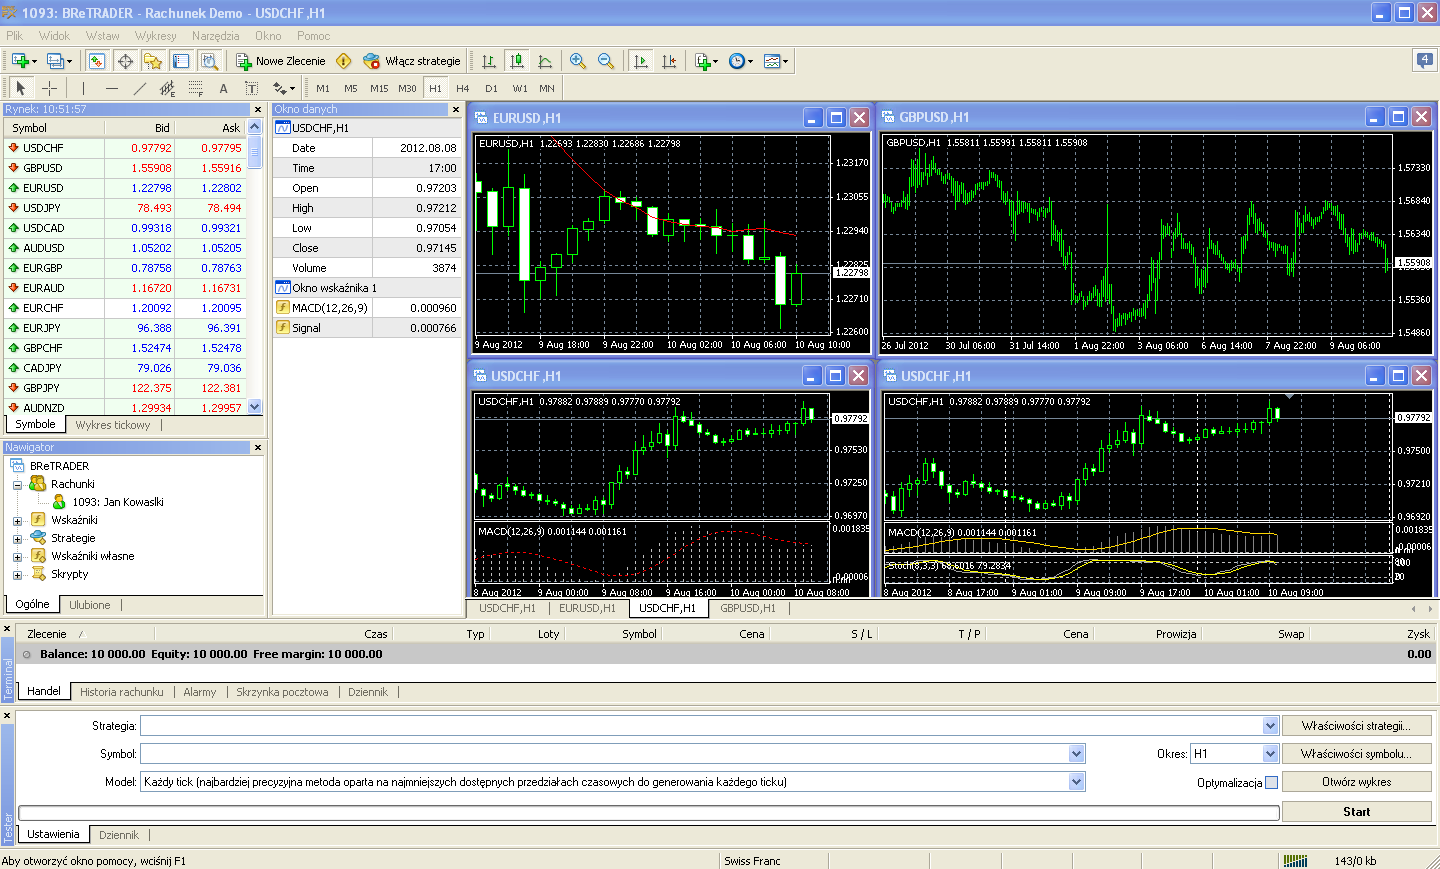Toggle the Market Watch window icon
Screen dimensions: 1440x869
click(x=97, y=61)
